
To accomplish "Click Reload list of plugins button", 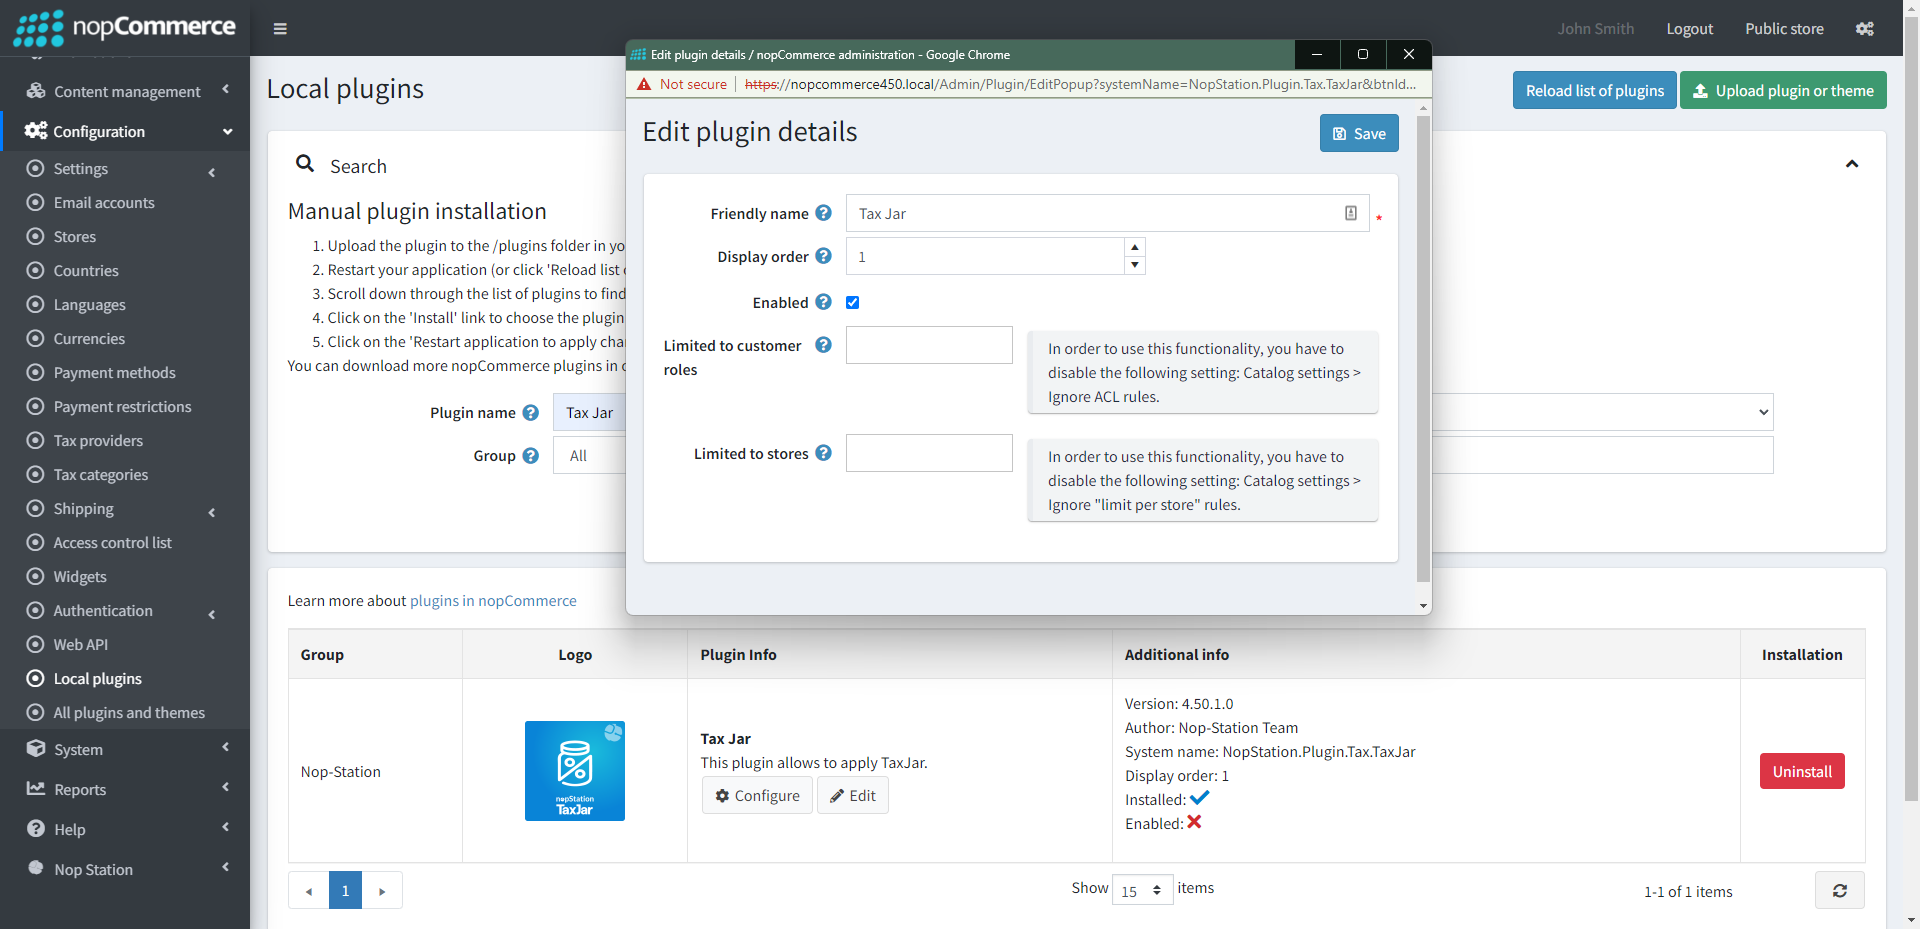I will 1594,90.
